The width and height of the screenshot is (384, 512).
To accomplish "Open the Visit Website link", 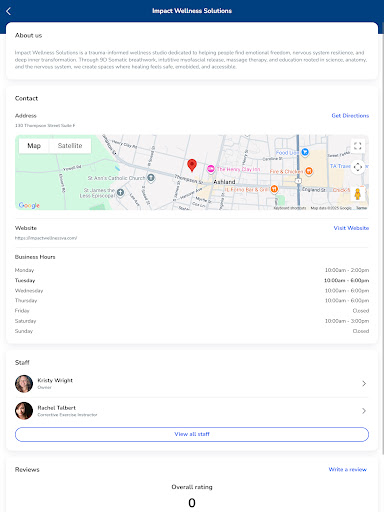I will [351, 228].
